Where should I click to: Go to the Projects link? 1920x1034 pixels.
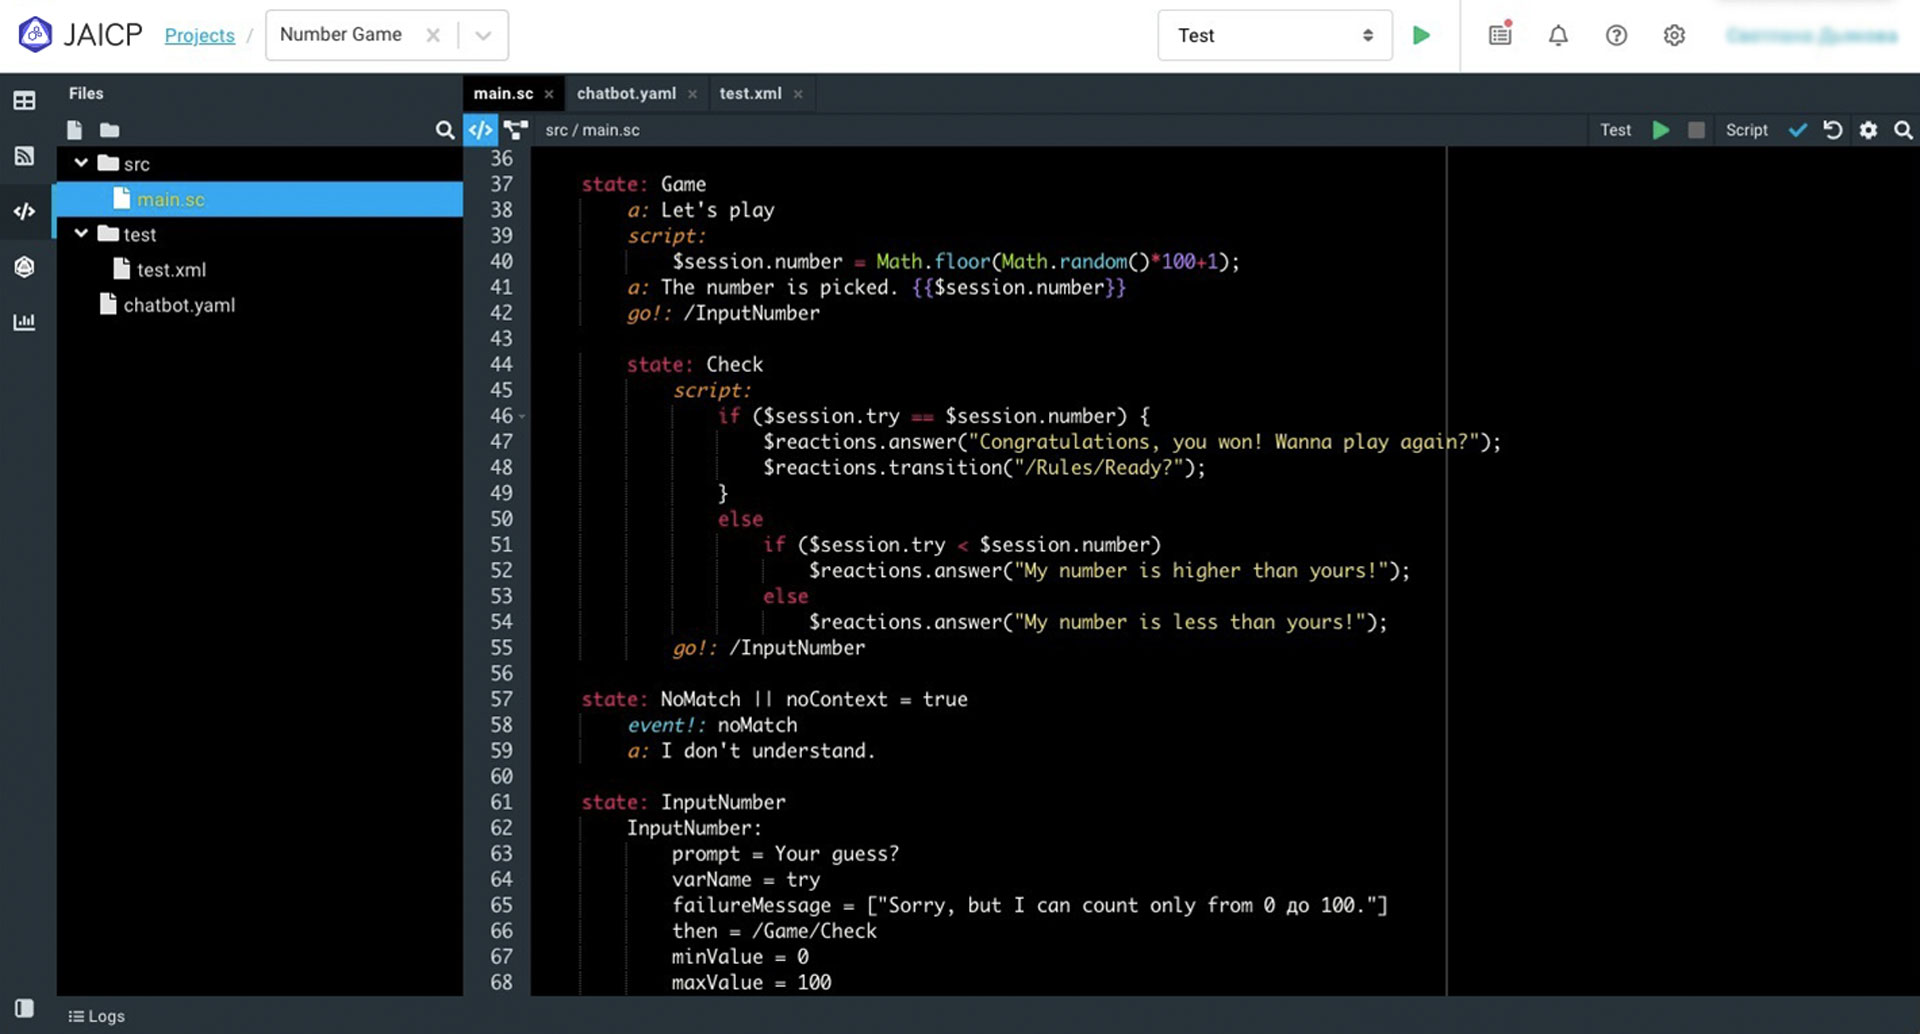199,36
